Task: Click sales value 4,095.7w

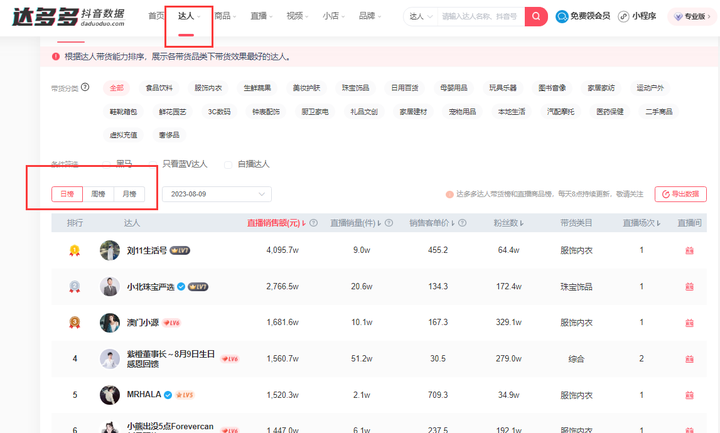Action: click(282, 250)
